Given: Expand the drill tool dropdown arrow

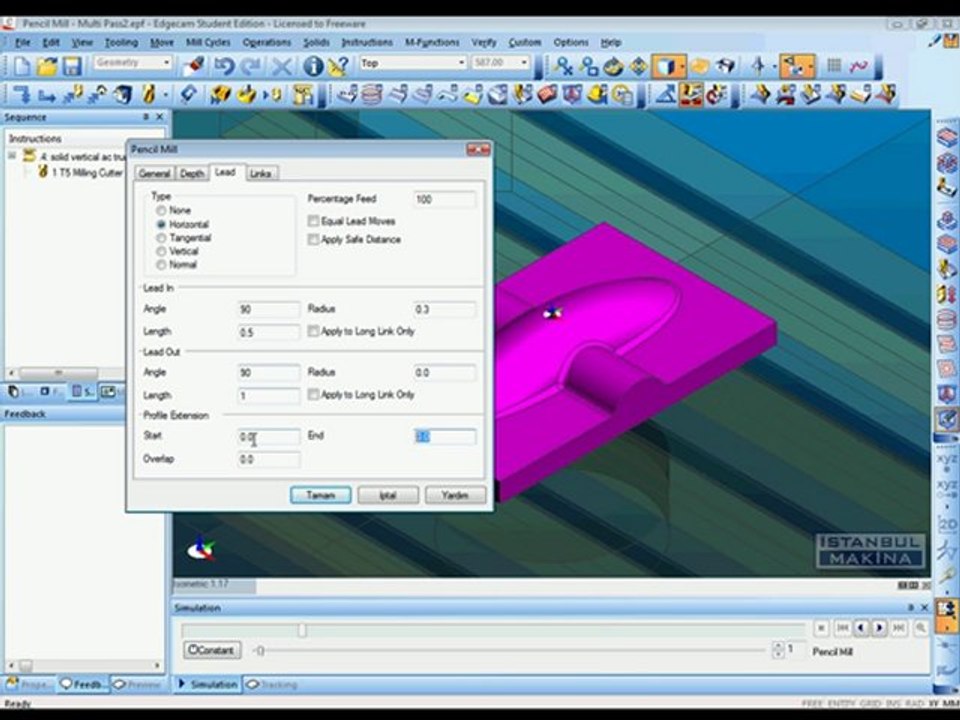Looking at the screenshot, I should (x=165, y=95).
